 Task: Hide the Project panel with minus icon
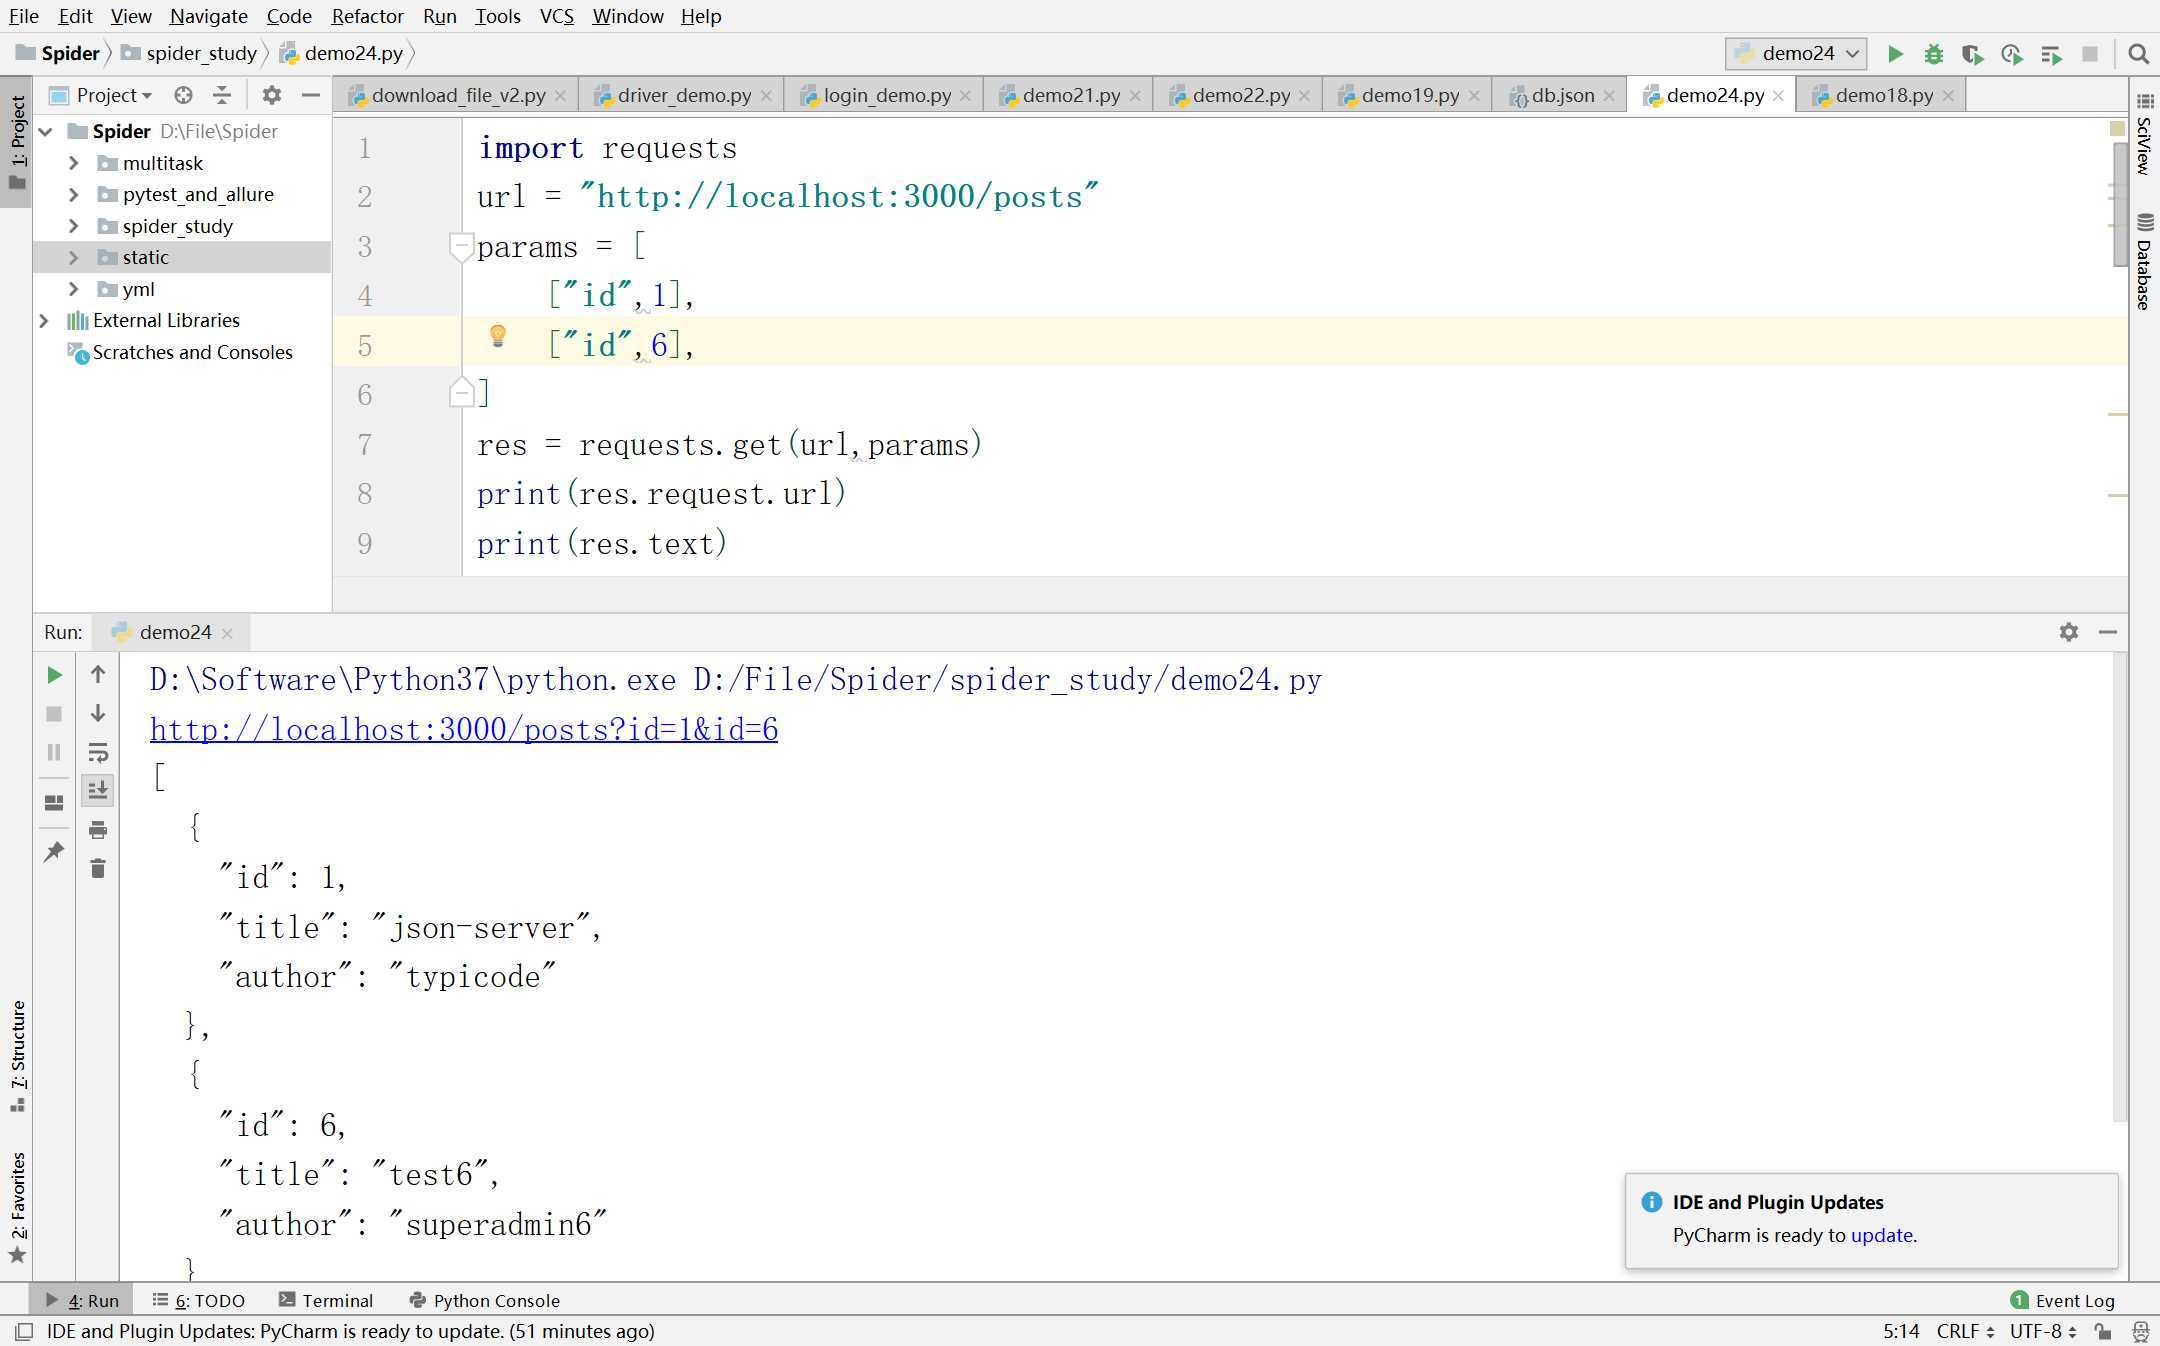[x=311, y=95]
